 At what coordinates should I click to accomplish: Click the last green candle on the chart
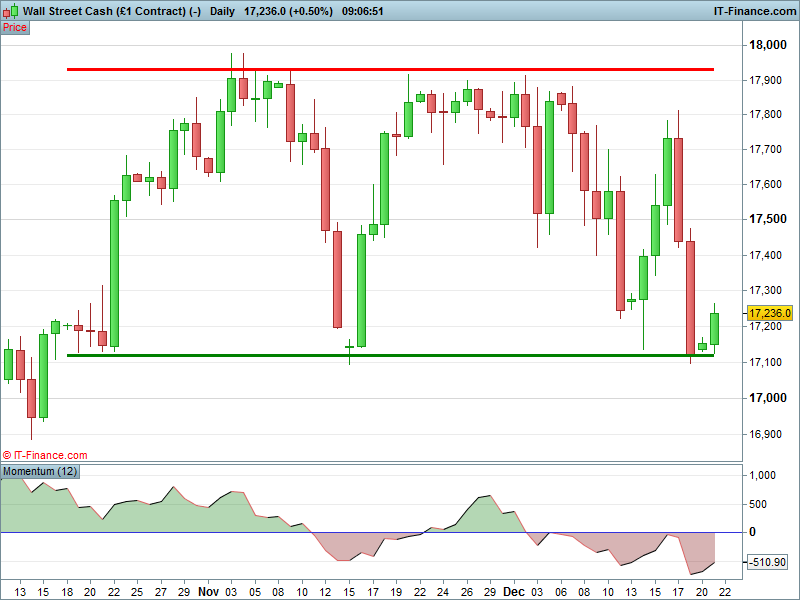pyautogui.click(x=715, y=328)
